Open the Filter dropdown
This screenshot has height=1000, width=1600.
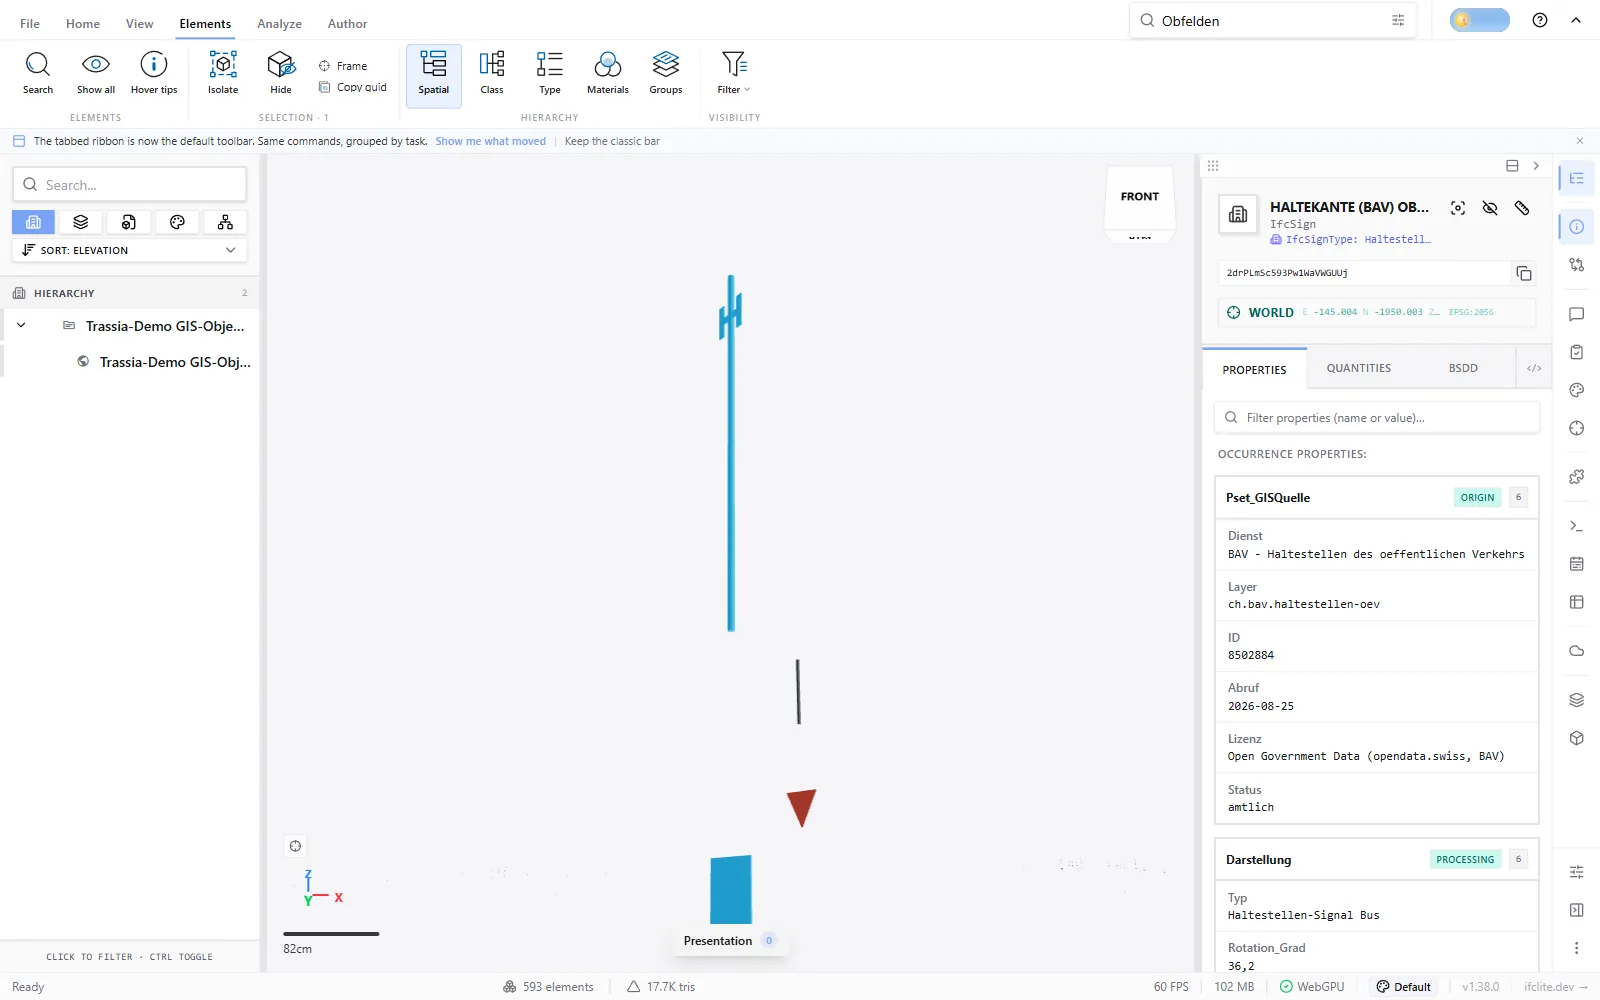point(734,74)
